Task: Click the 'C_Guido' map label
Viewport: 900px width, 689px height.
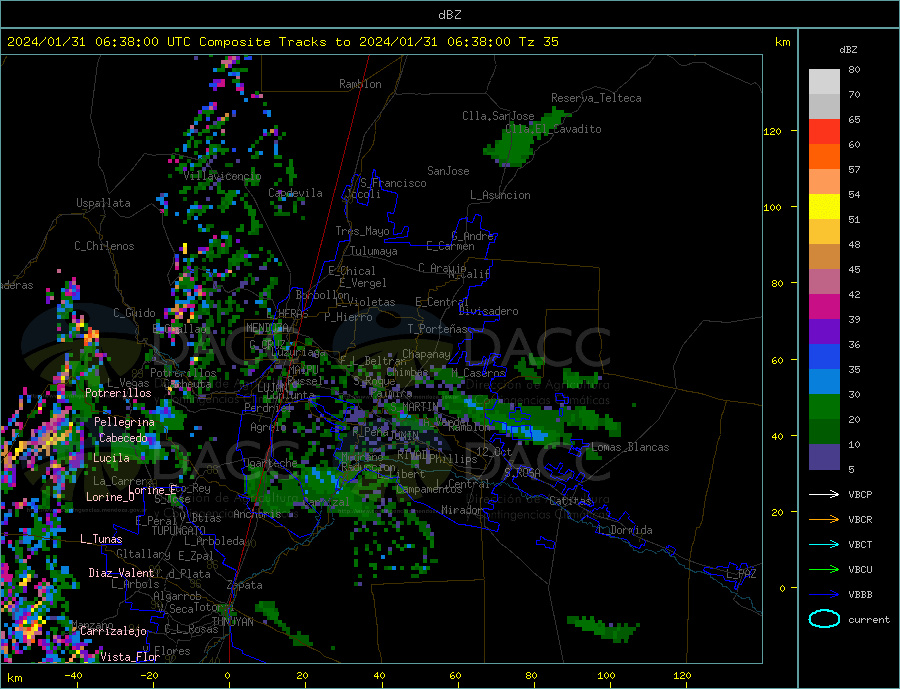Action: pos(134,313)
